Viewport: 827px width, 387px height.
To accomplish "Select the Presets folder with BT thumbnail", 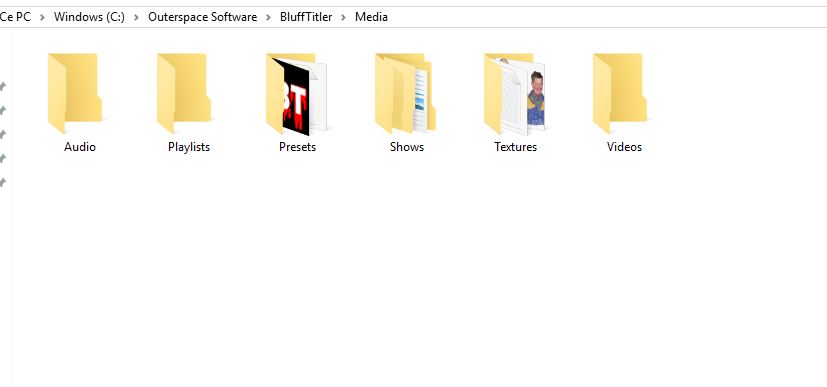I will click(296, 93).
